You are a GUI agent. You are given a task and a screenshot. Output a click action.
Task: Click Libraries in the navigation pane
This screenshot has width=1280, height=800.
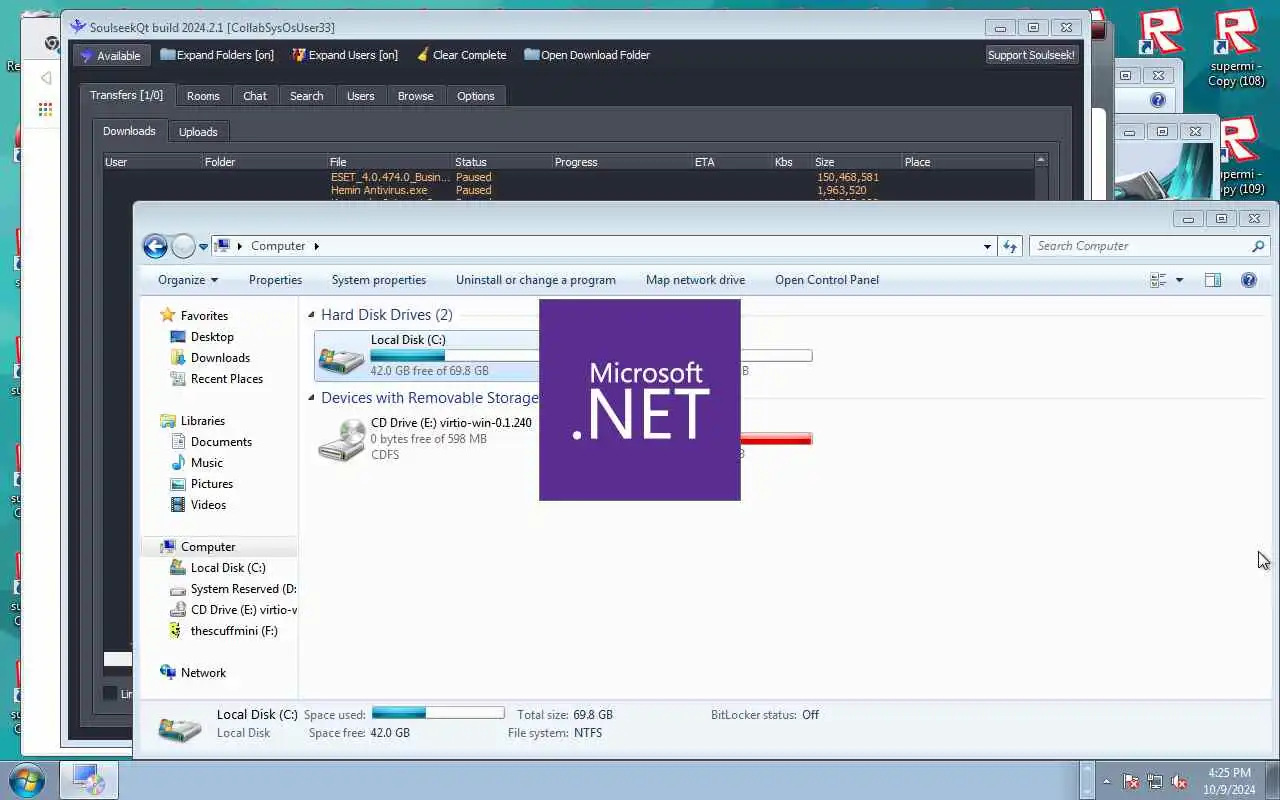[203, 421]
